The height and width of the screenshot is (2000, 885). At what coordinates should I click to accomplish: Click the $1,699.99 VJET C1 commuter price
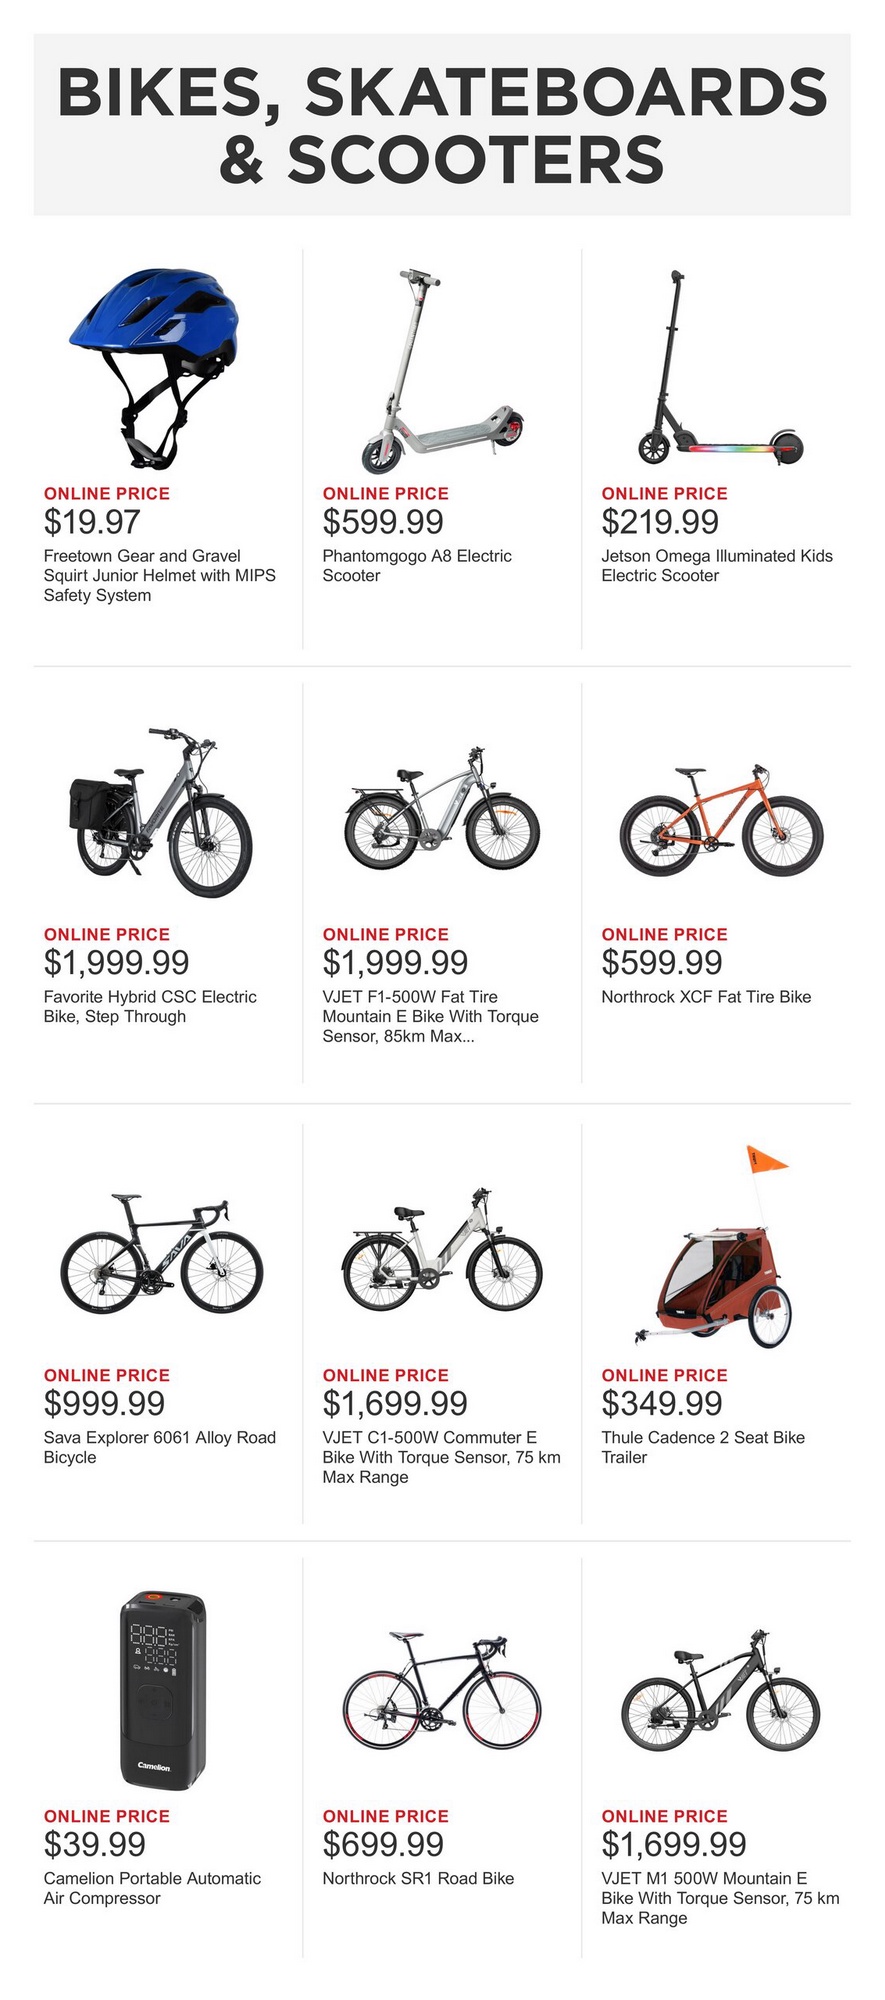point(395,1404)
